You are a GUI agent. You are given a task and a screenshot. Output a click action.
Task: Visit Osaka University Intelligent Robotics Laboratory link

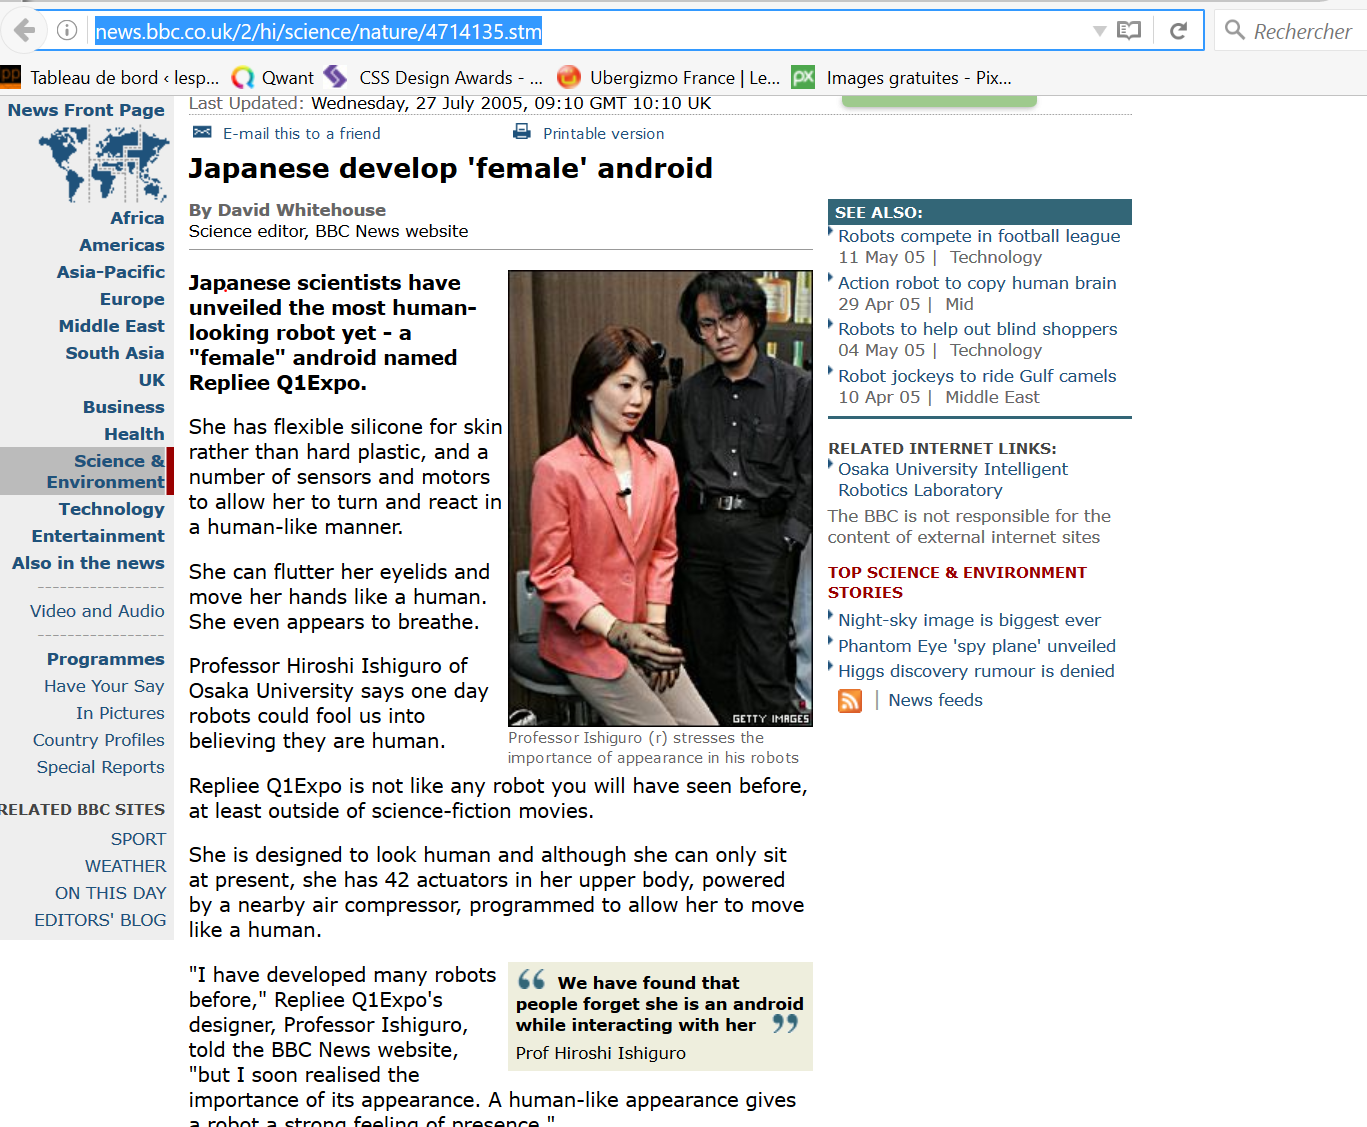[x=953, y=479]
